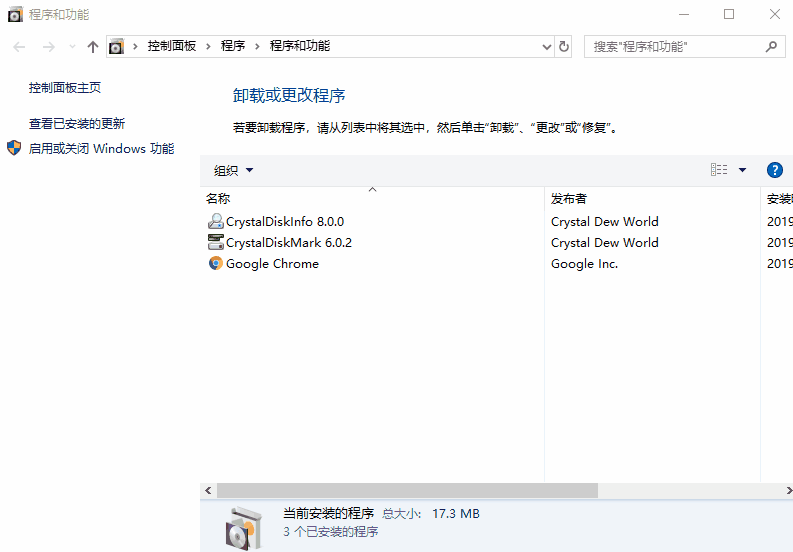Click 控制面板 breadcrumb segment

[x=171, y=46]
